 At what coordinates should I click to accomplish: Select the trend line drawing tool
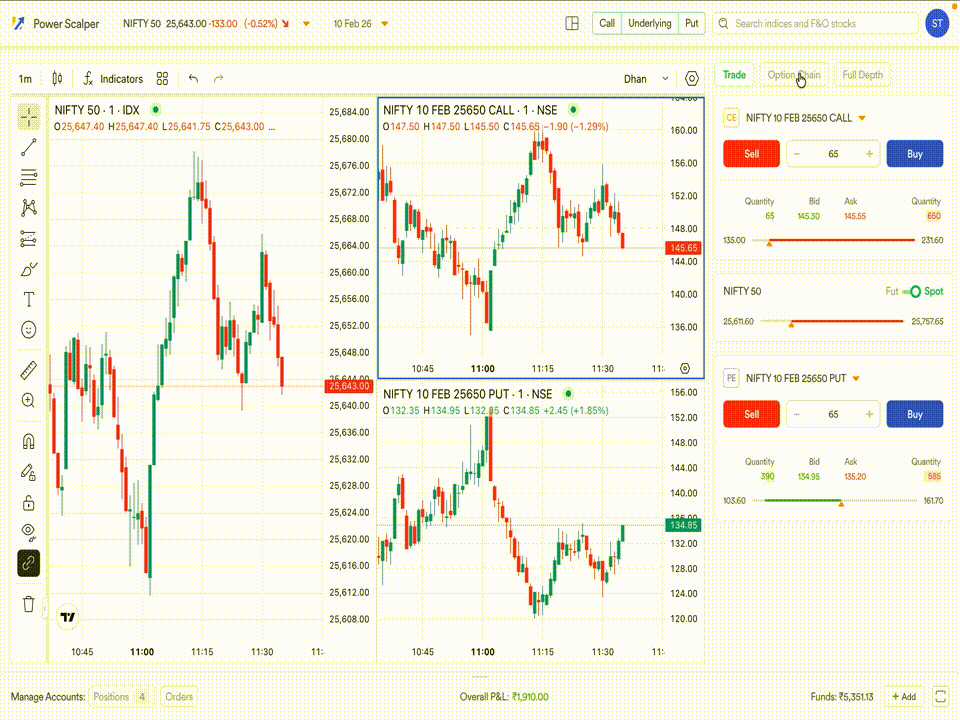(28, 148)
